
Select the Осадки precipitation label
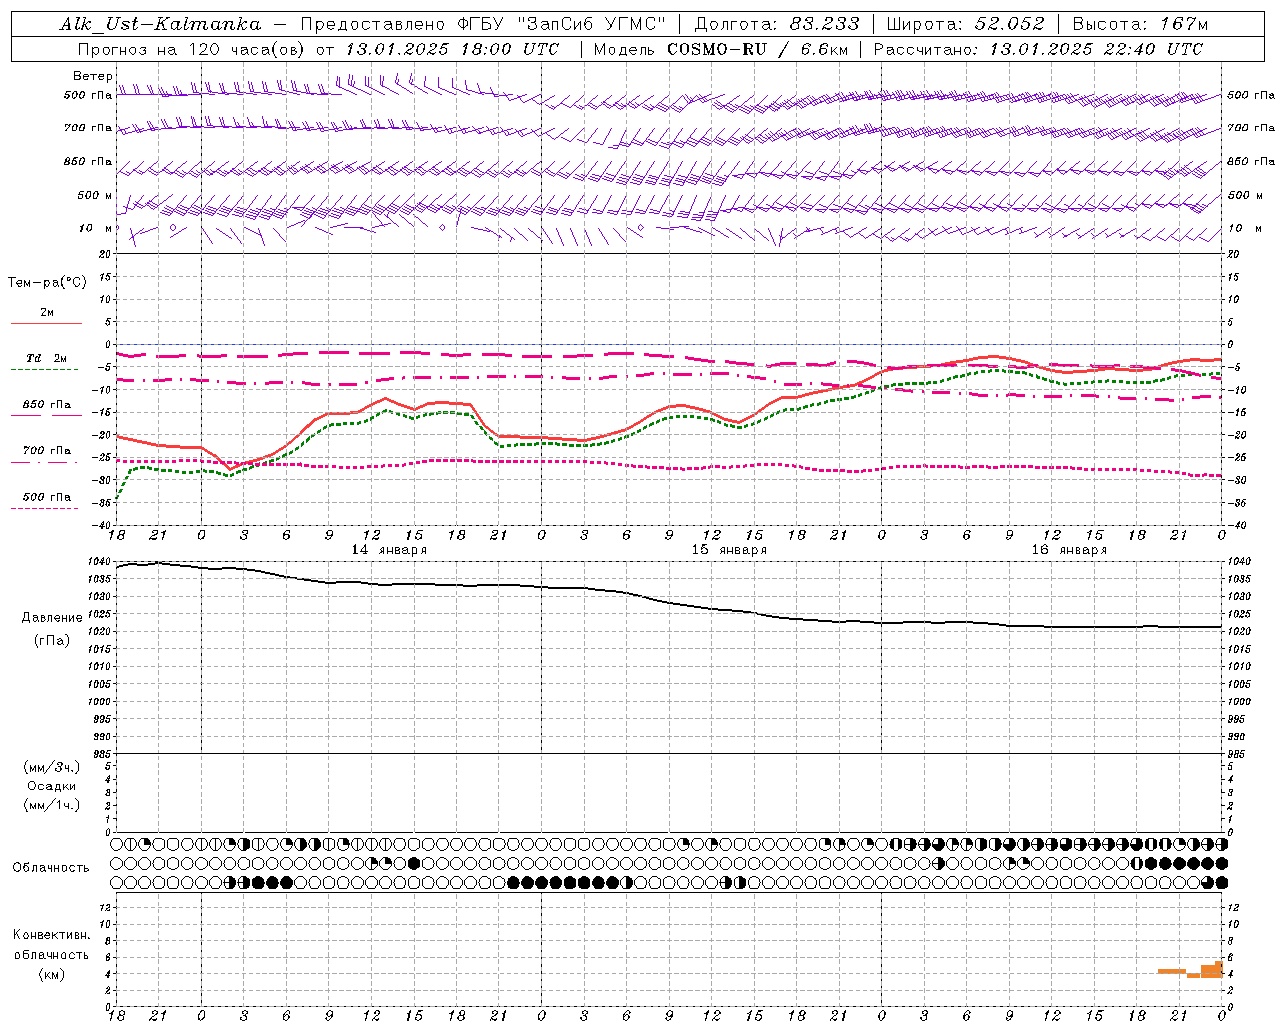click(52, 786)
